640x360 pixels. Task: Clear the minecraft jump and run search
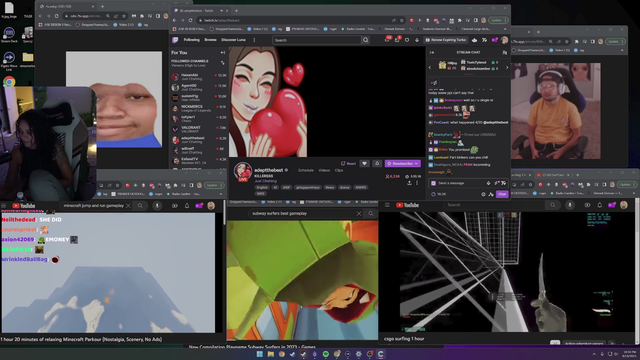128,206
